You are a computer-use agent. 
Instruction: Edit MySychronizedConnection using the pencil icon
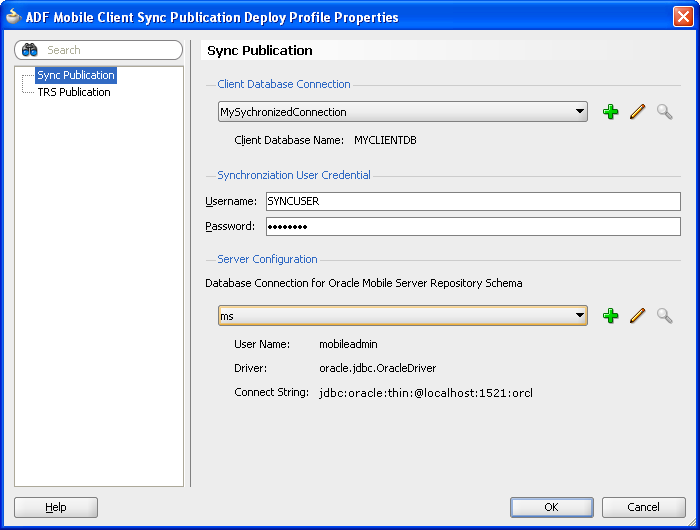638,112
